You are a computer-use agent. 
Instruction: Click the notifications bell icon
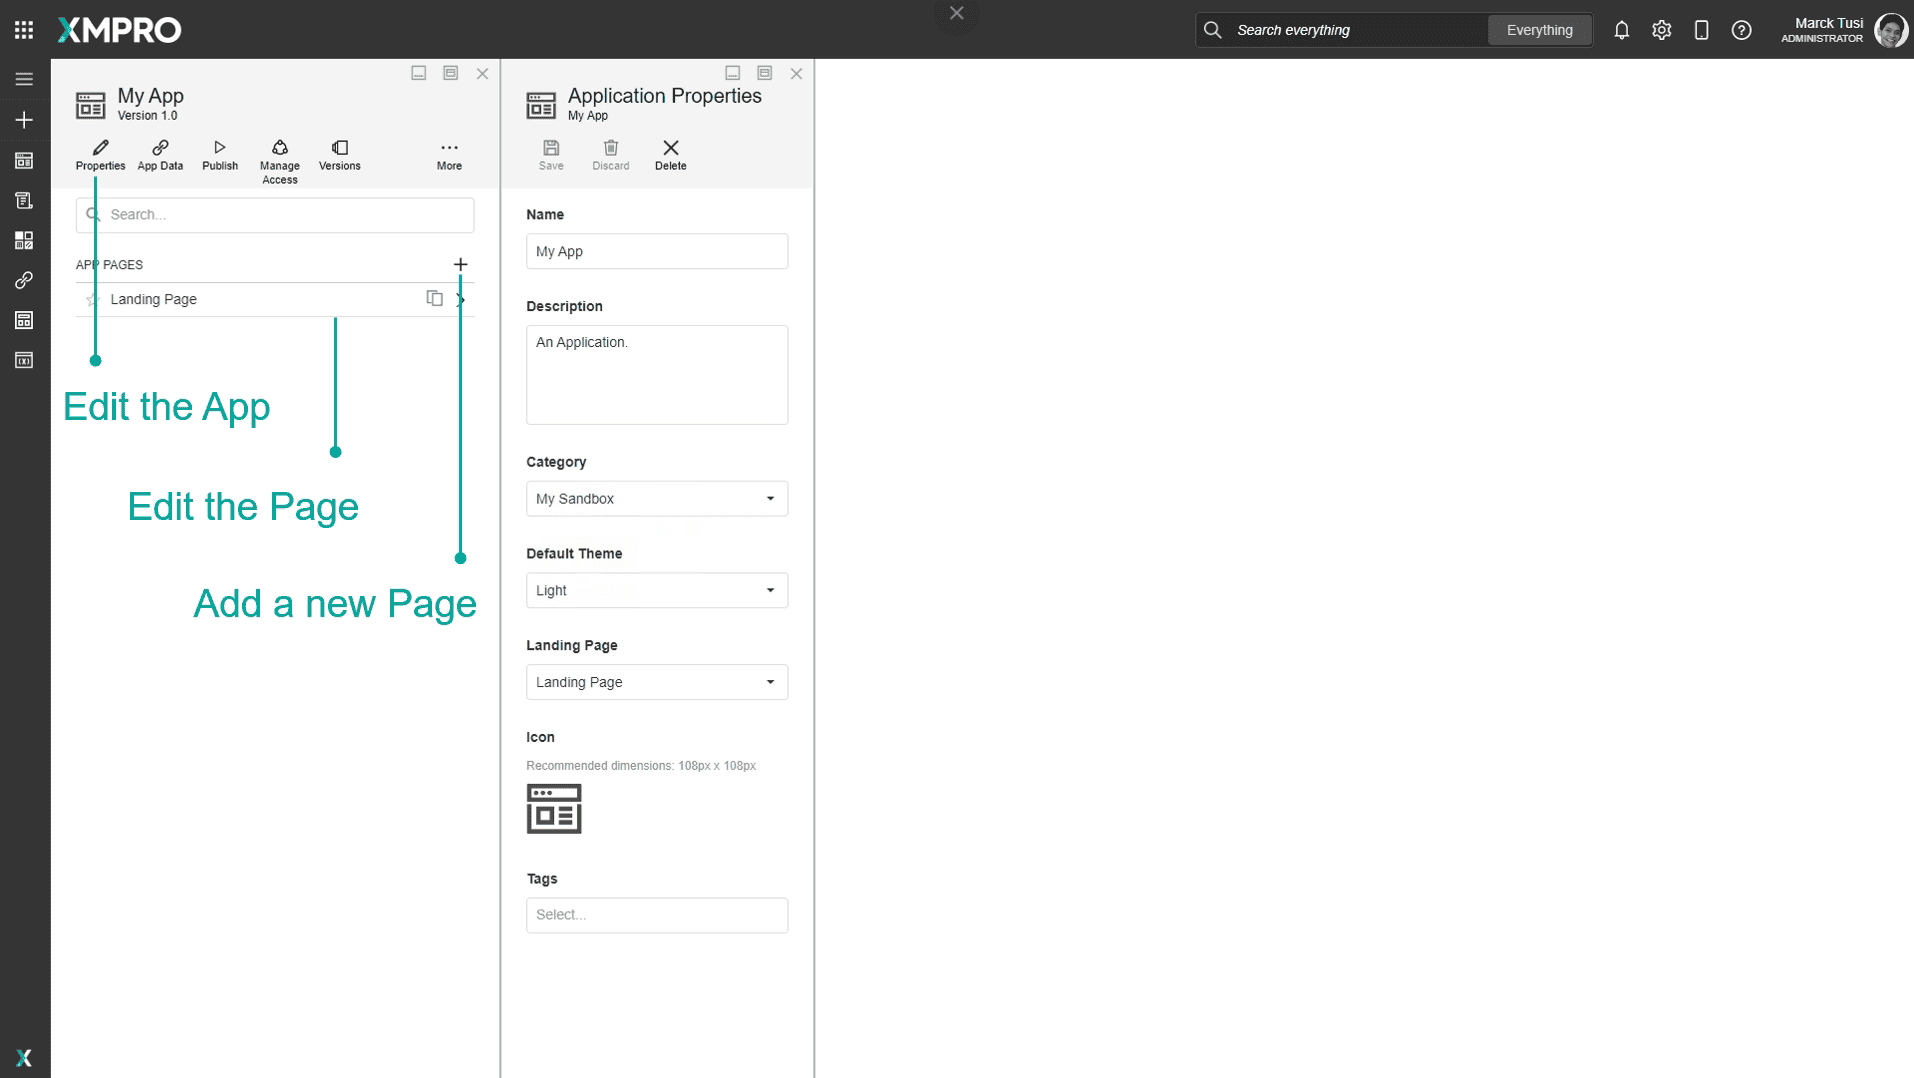point(1621,30)
